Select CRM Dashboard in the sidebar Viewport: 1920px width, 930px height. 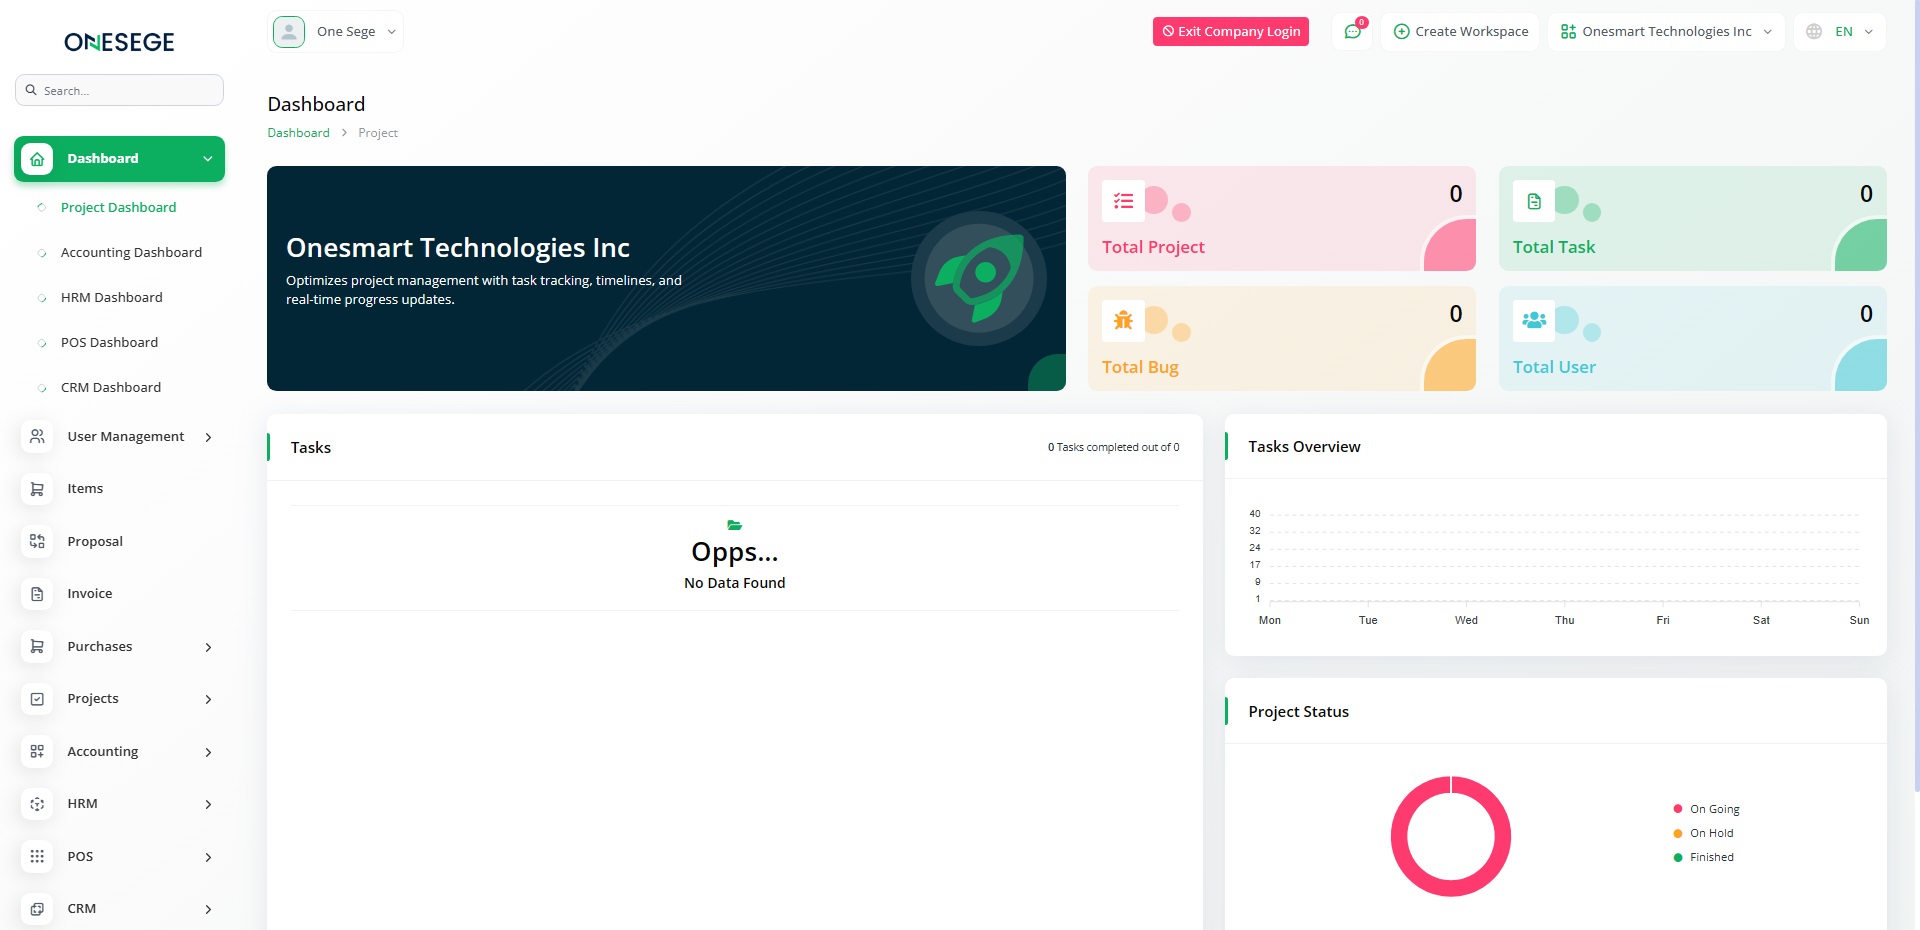click(110, 388)
